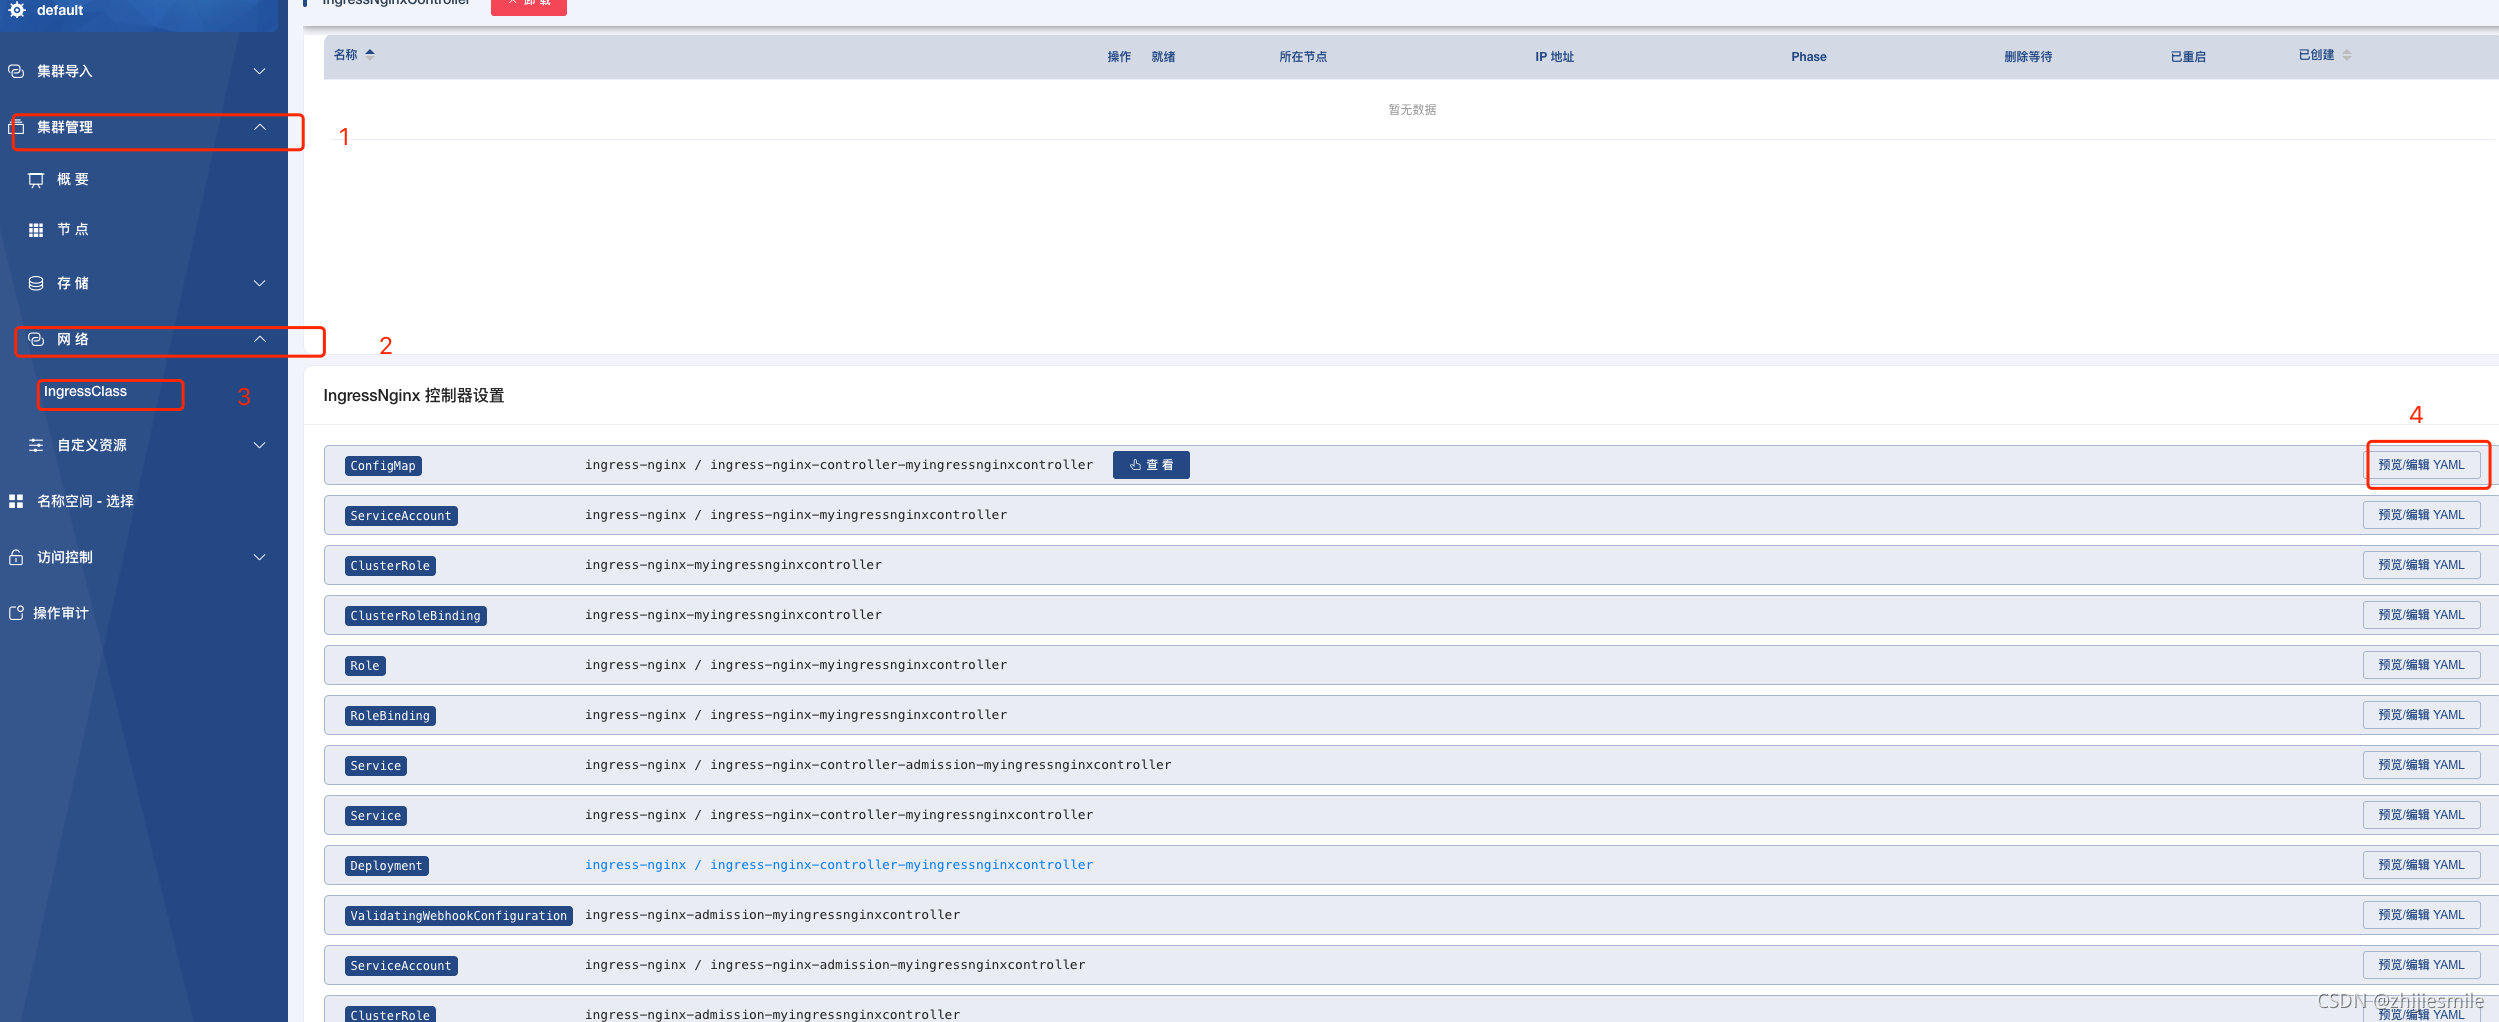This screenshot has height=1022, width=2499.
Task: Click the 名称空间 tiles icon
Action: coord(16,501)
